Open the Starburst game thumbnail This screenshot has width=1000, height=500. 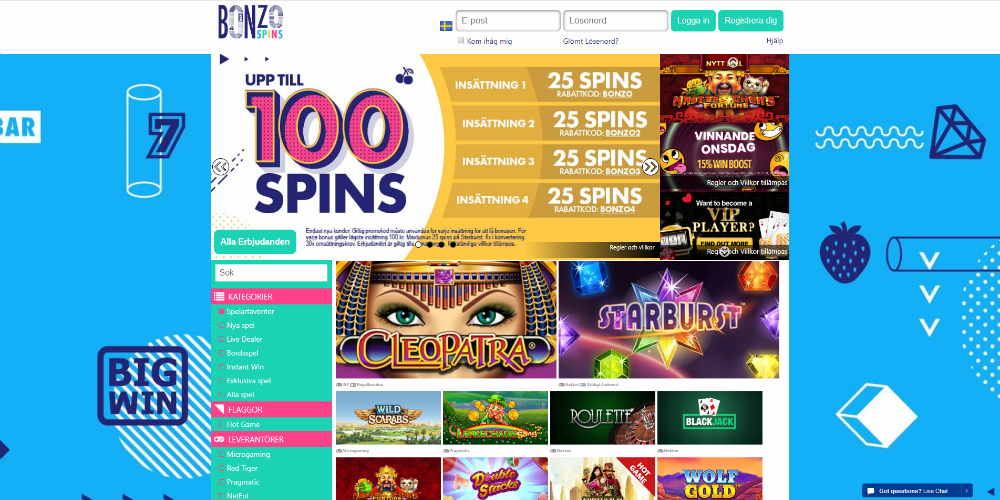tap(668, 320)
